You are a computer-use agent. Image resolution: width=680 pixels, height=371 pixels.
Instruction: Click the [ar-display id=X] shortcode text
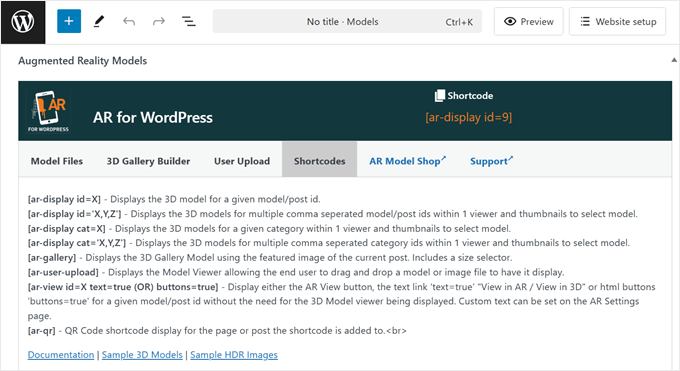(x=64, y=199)
